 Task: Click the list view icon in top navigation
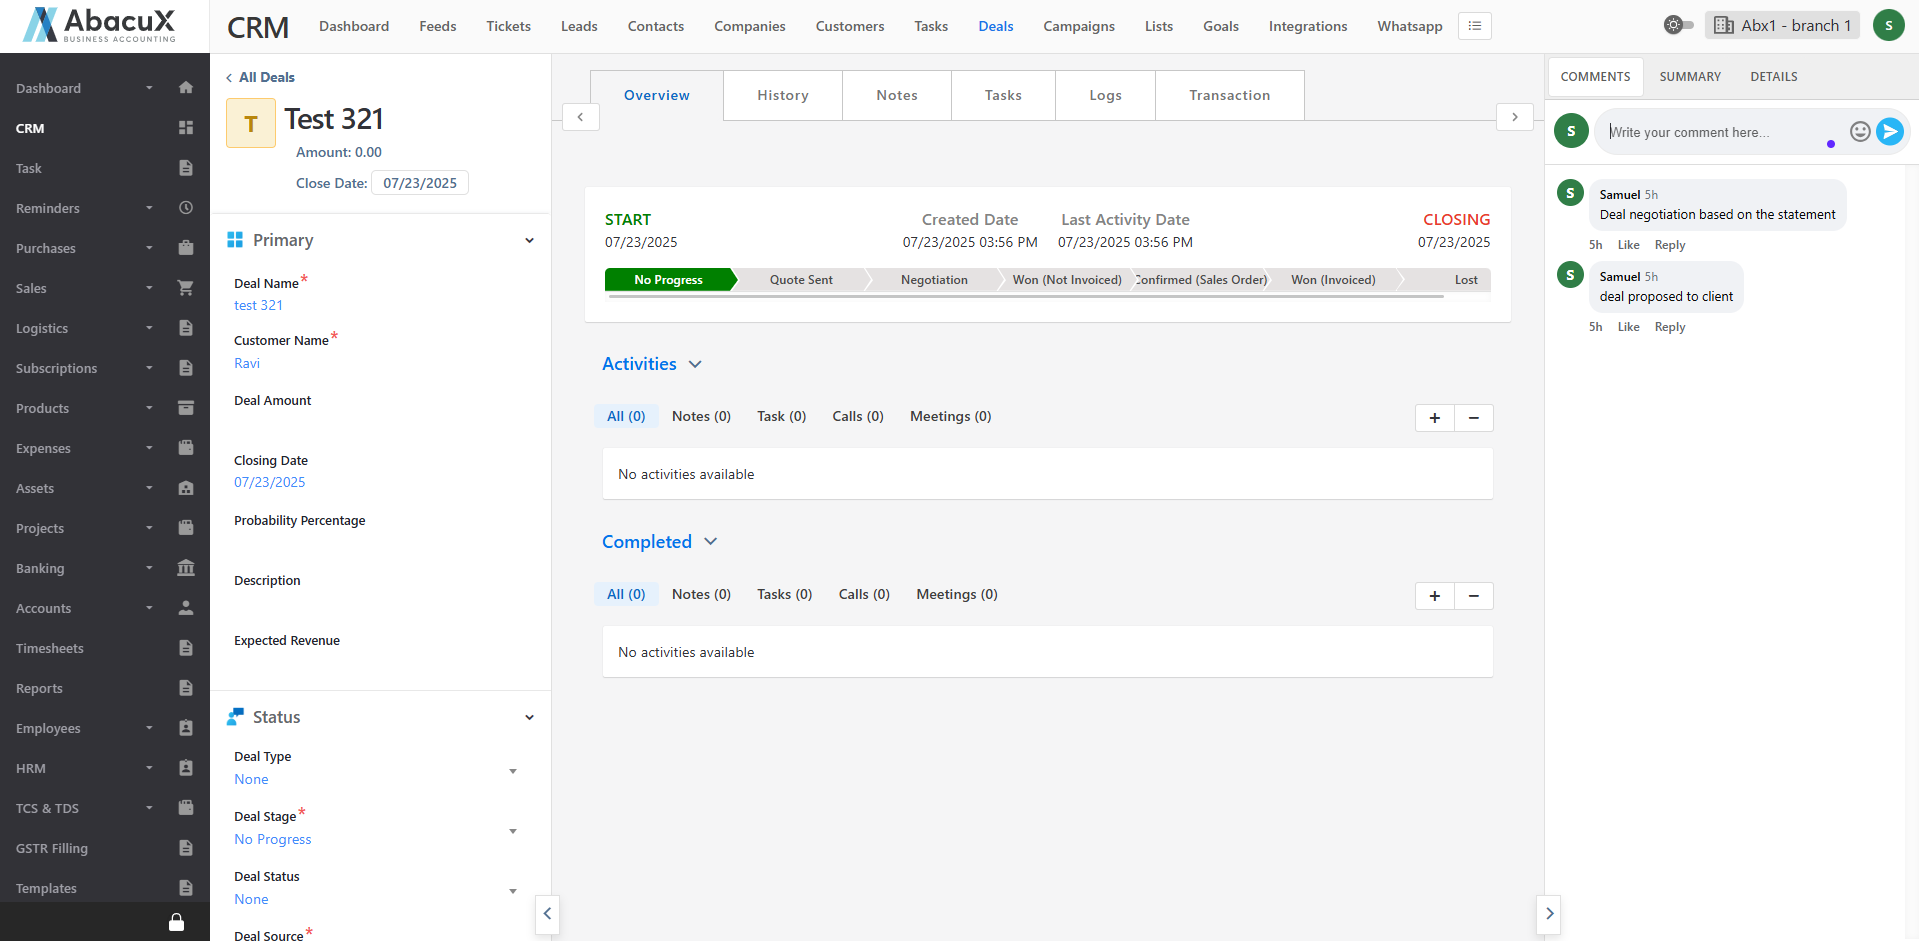1474,26
